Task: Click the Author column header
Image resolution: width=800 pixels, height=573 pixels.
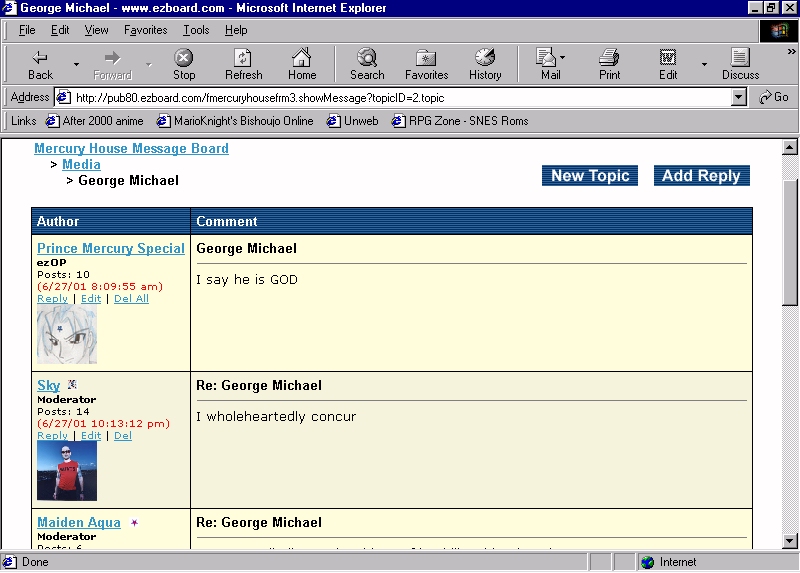Action: [x=111, y=221]
